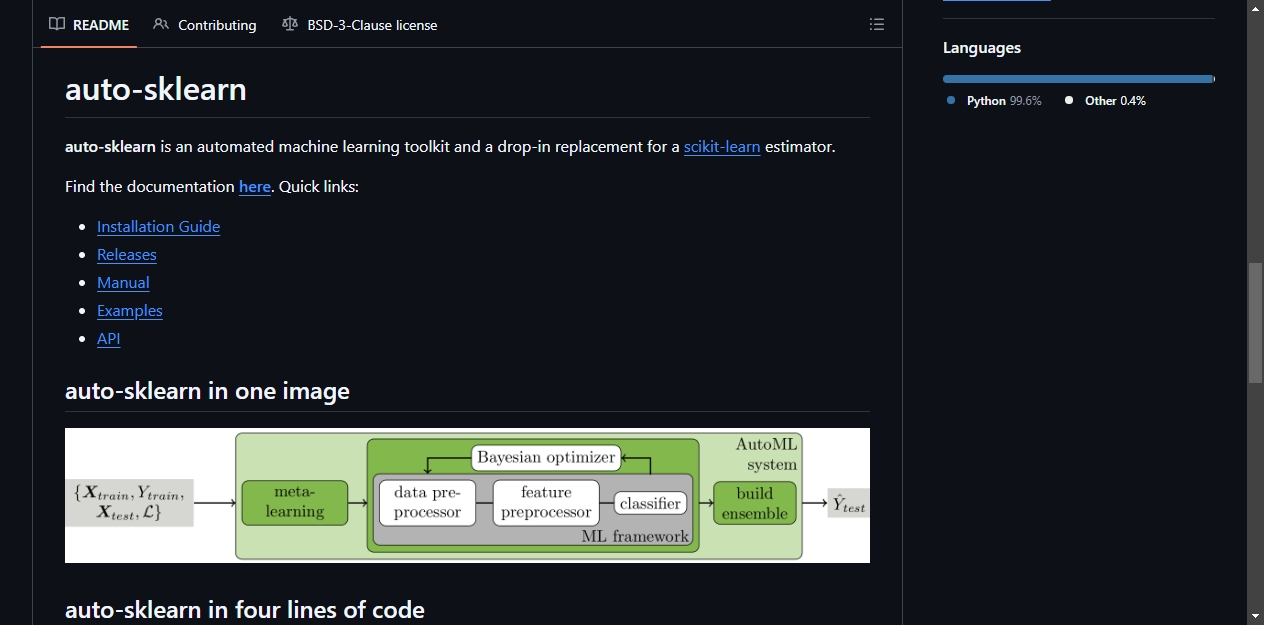Click the Other 0.4% language entry
The height and width of the screenshot is (625, 1264).
pyautogui.click(x=1106, y=100)
